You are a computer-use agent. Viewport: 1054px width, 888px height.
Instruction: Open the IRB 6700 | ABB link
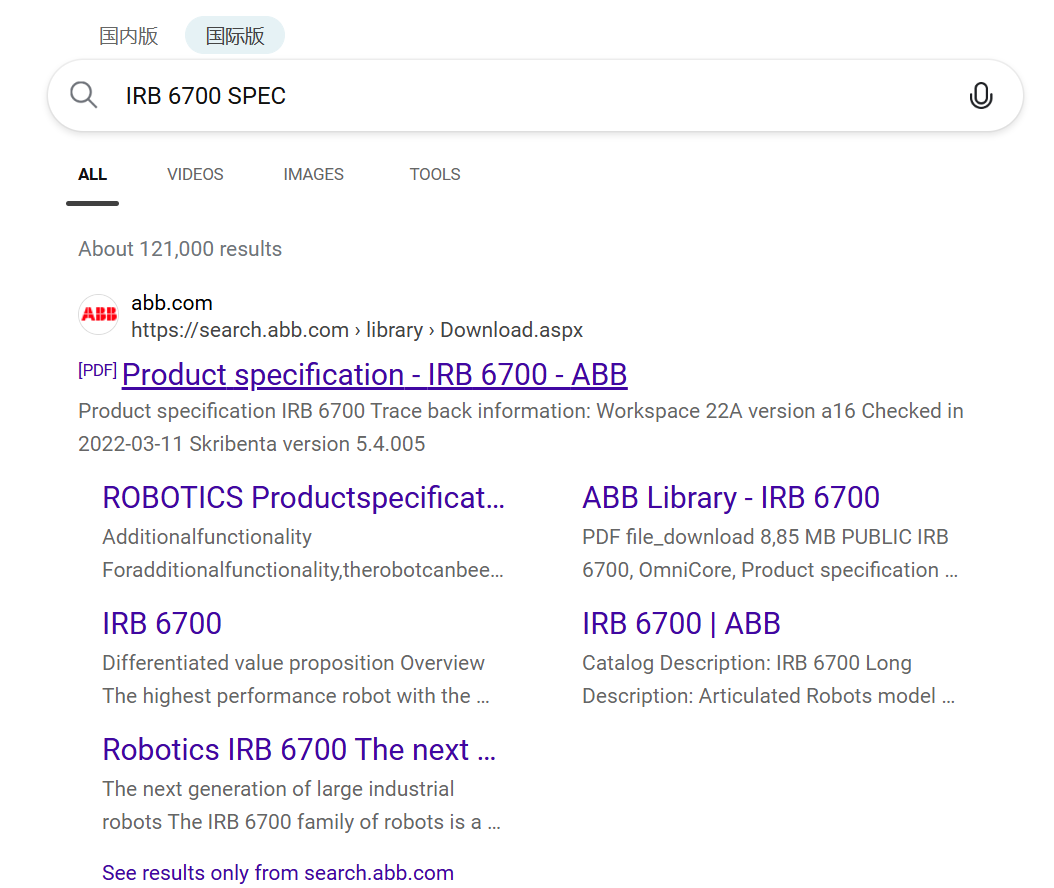tap(681, 624)
